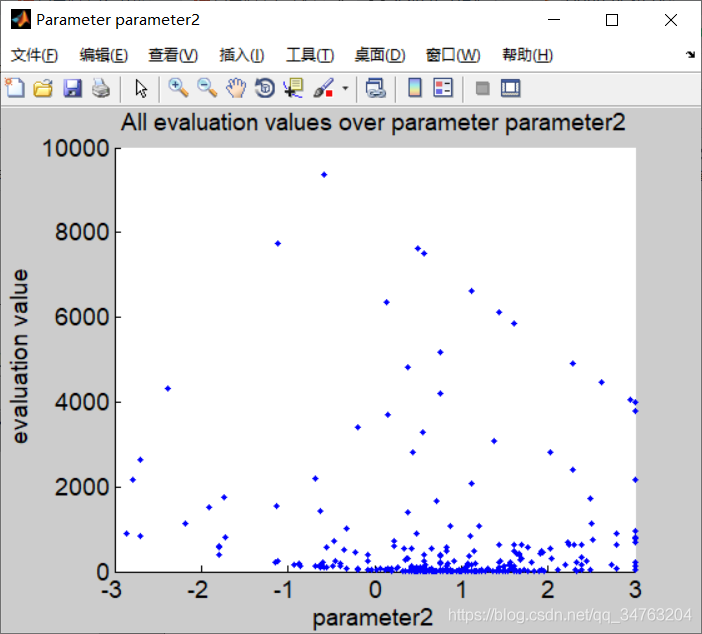Image resolution: width=702 pixels, height=634 pixels.
Task: Activate the Zoom In magnifier tool
Action: click(178, 88)
